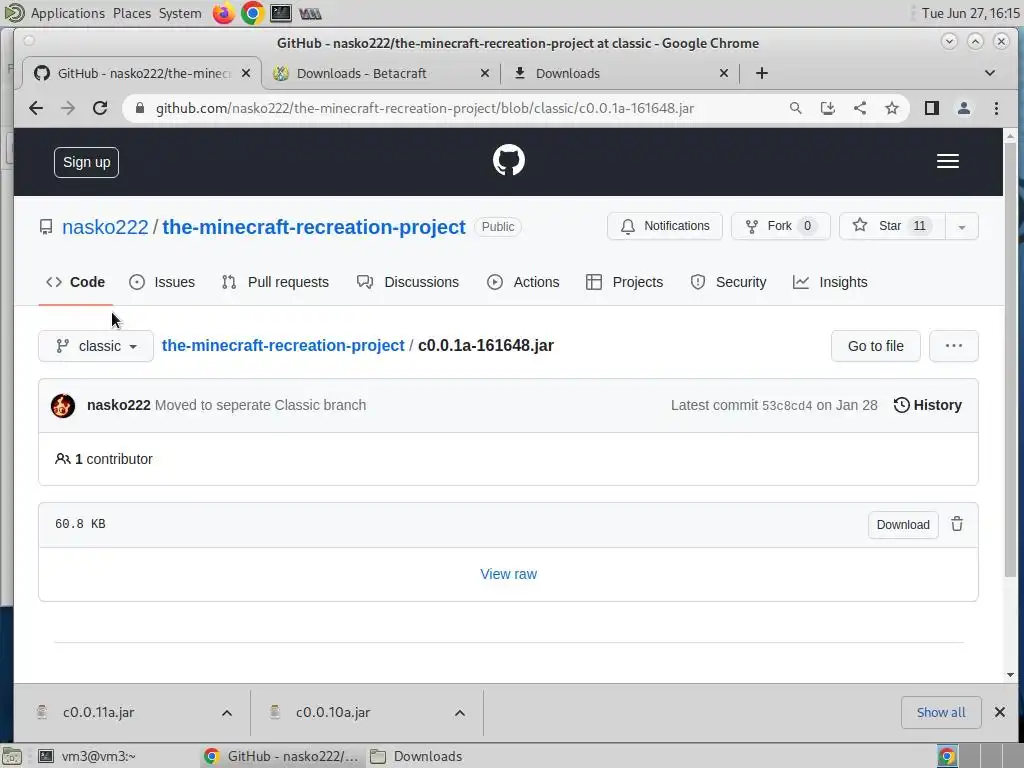
Task: Open the GitHub hamburger navigation menu
Action: click(x=948, y=161)
